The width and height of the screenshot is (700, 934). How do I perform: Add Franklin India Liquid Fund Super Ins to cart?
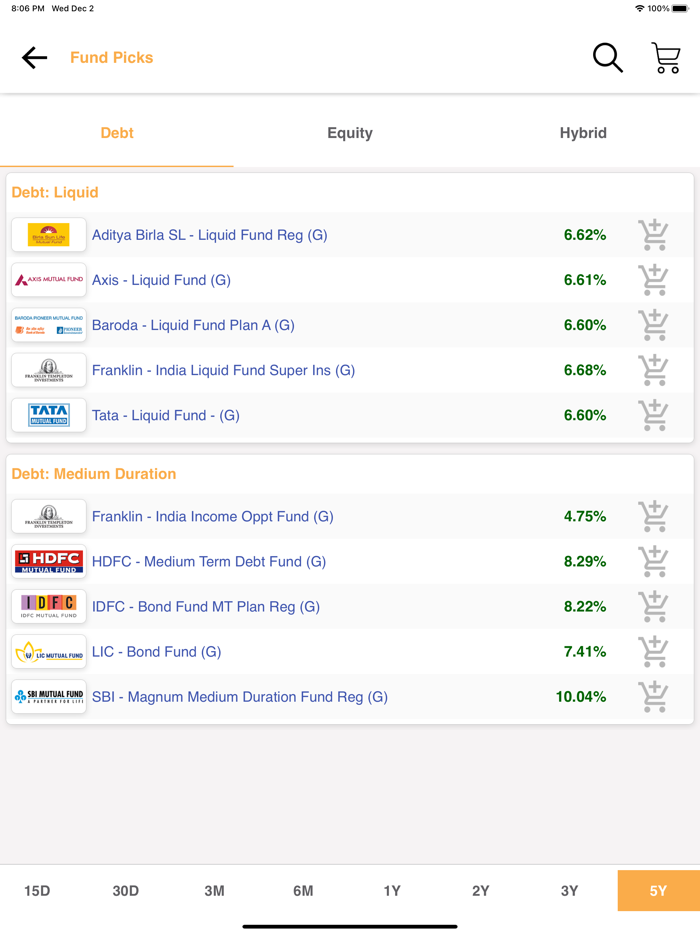pos(654,370)
